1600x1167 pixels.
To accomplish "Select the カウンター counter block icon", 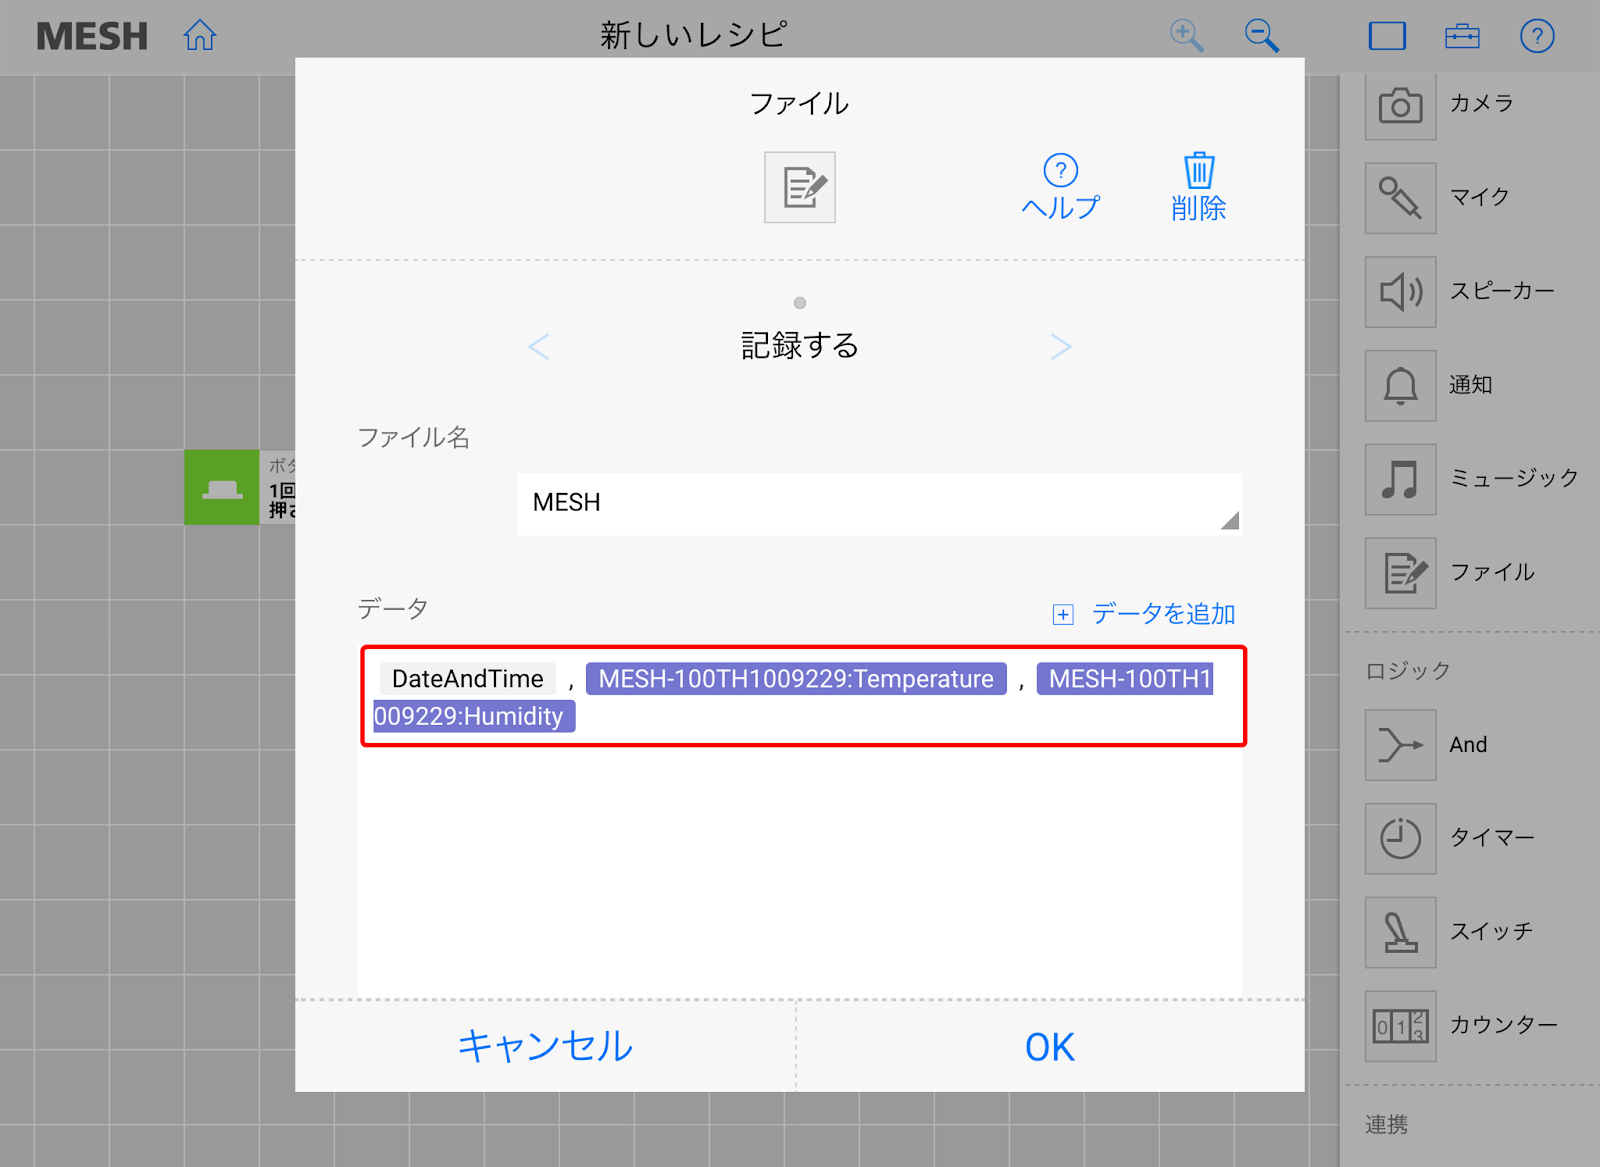I will (x=1400, y=1026).
